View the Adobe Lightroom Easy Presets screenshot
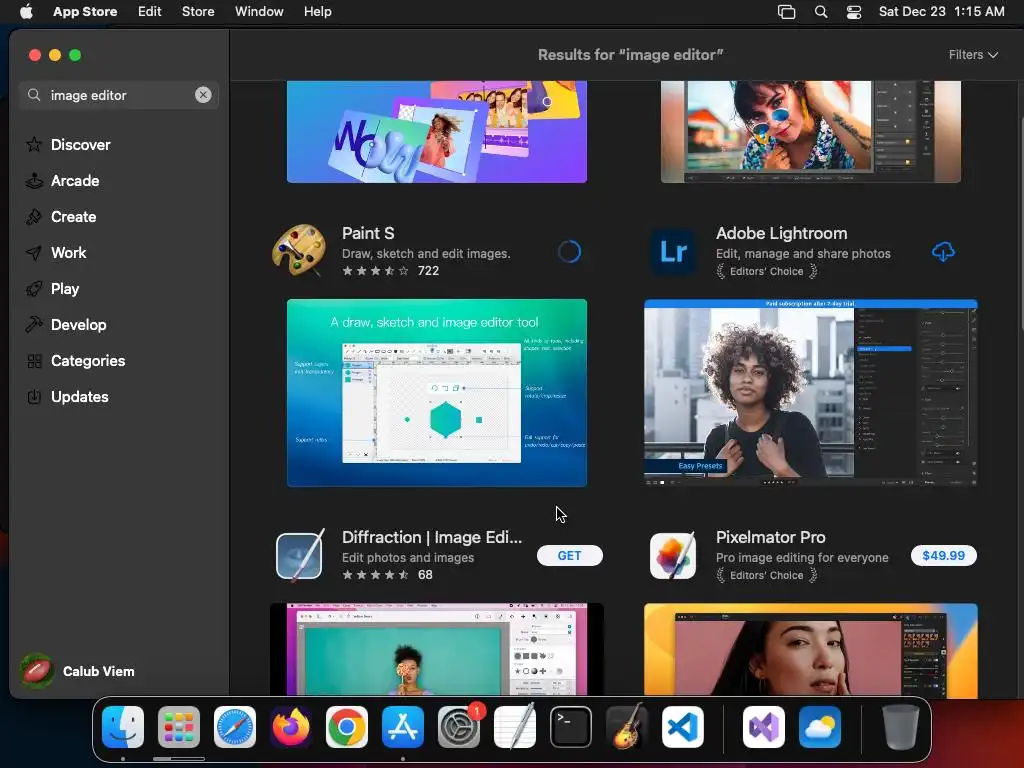Image resolution: width=1024 pixels, height=768 pixels. pos(810,392)
